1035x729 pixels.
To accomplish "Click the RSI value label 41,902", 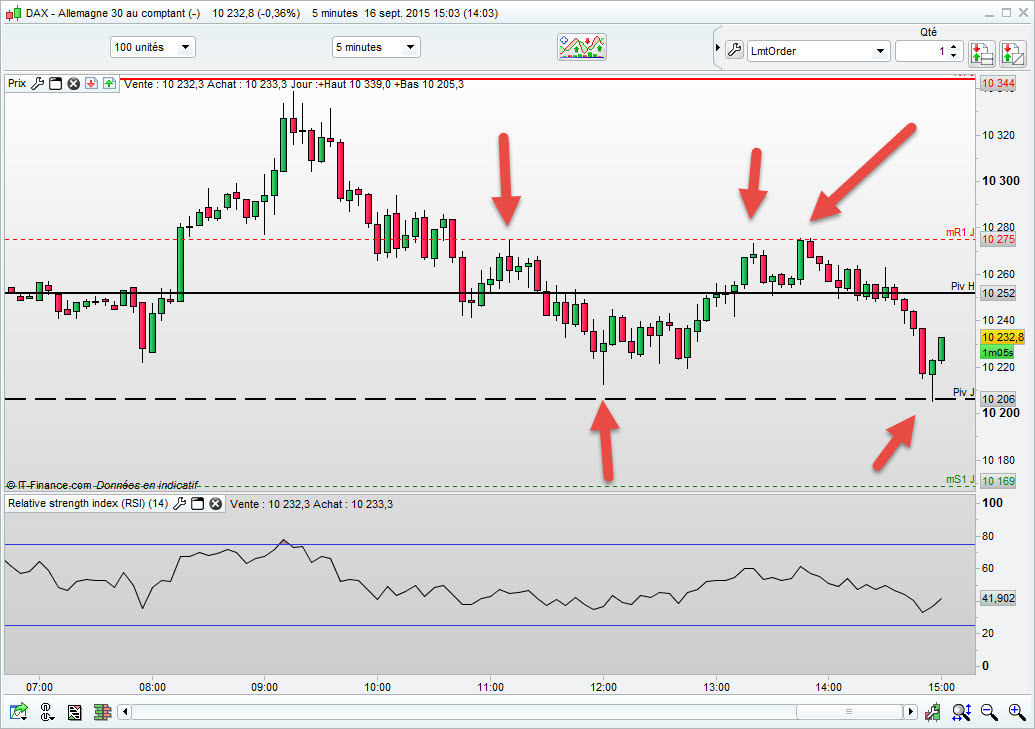I will click(x=998, y=598).
